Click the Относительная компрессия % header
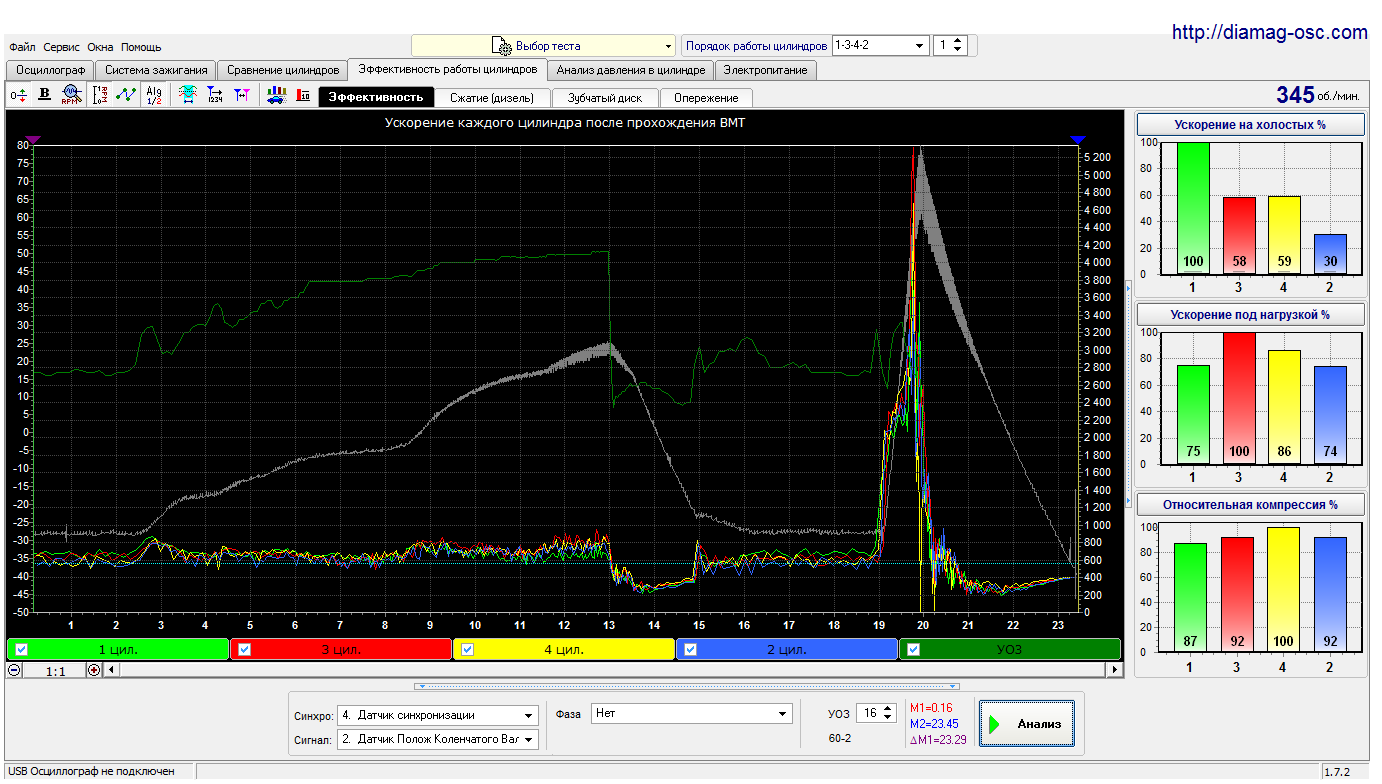 [1250, 504]
